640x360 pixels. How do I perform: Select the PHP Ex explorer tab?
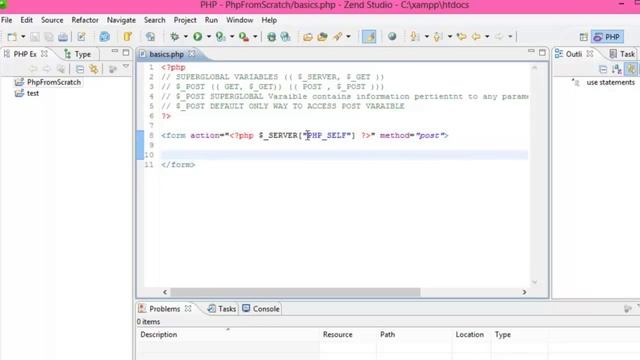point(24,54)
